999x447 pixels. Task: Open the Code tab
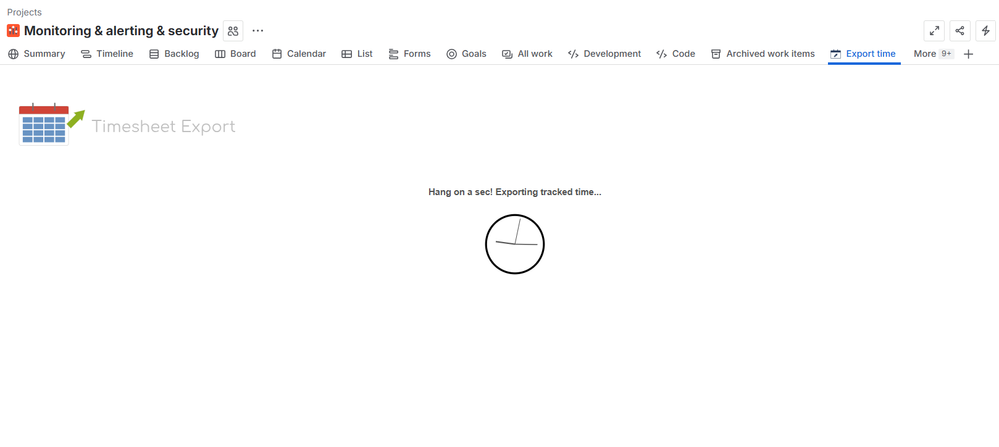coord(676,54)
